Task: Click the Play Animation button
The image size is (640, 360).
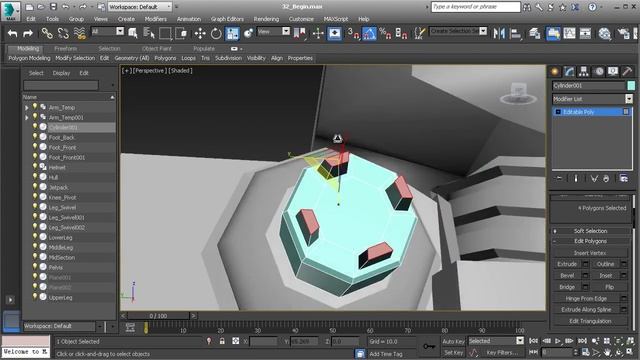Action: tap(558, 341)
